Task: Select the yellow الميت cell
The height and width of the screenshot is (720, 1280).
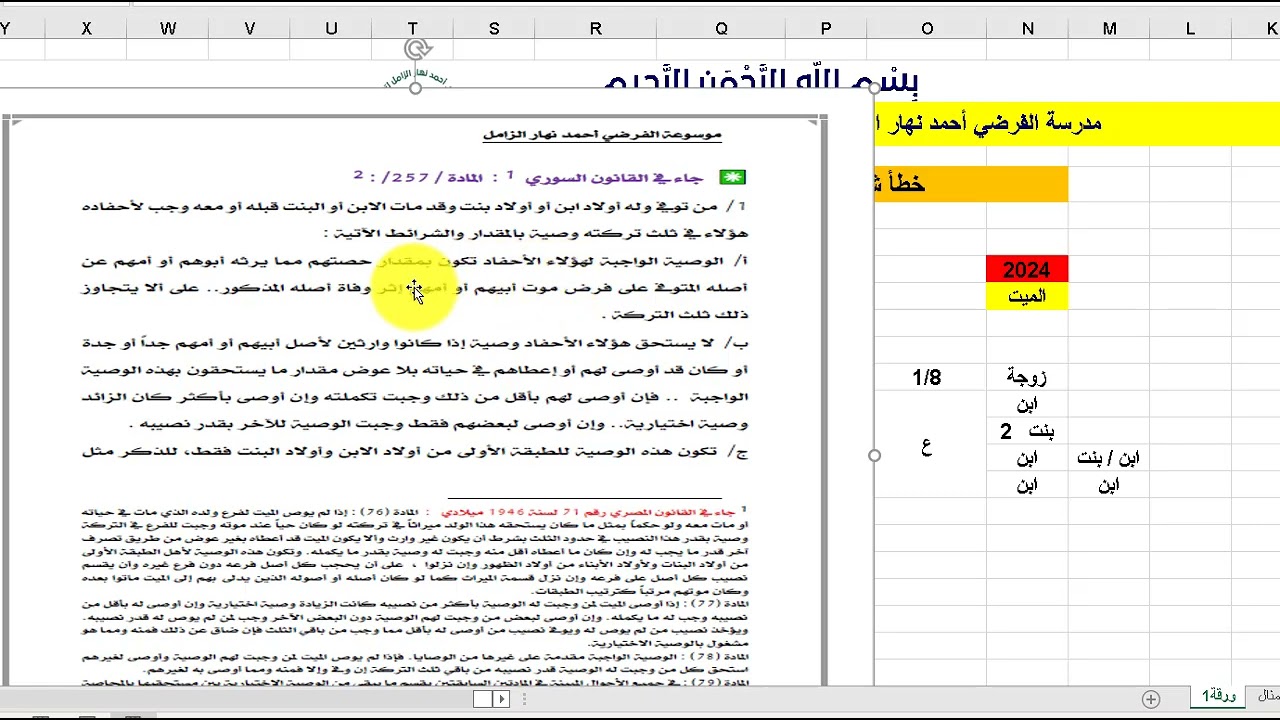Action: coord(1027,296)
